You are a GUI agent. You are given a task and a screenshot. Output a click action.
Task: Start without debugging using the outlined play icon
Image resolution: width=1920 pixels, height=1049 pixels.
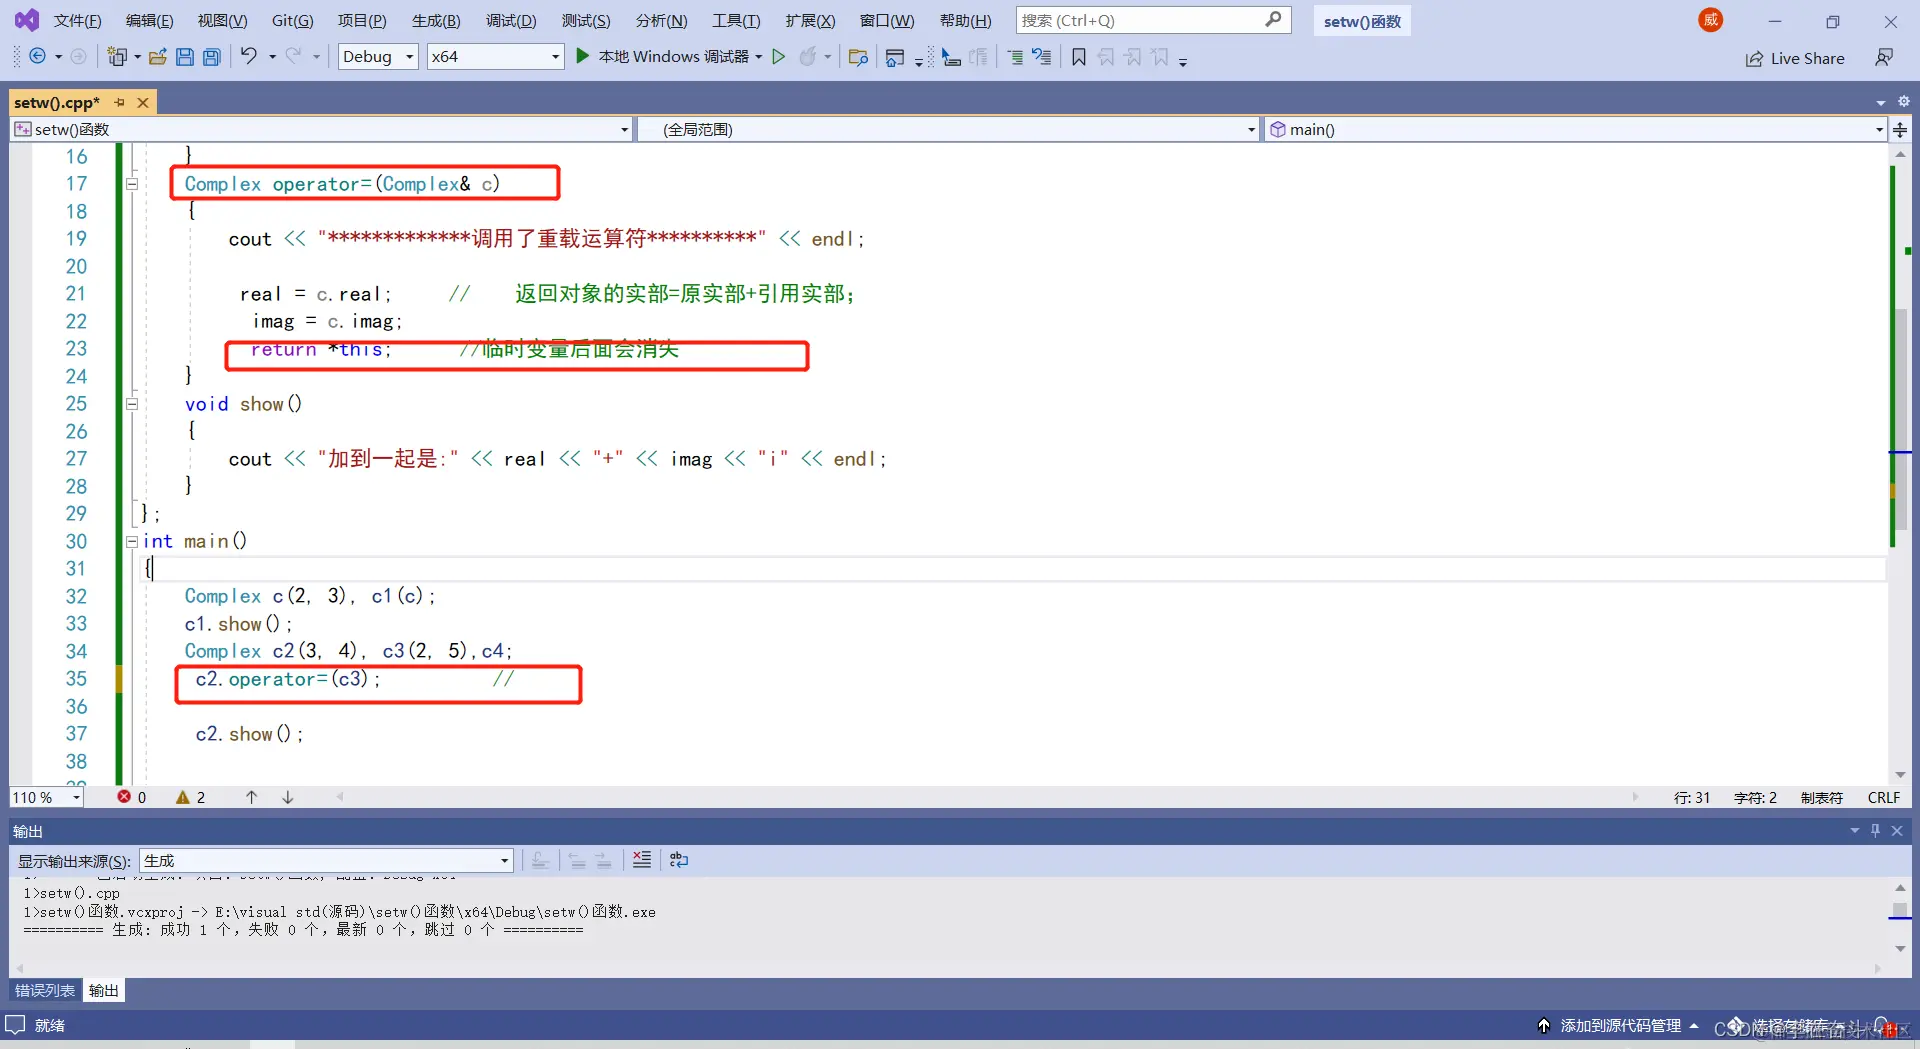coord(779,57)
